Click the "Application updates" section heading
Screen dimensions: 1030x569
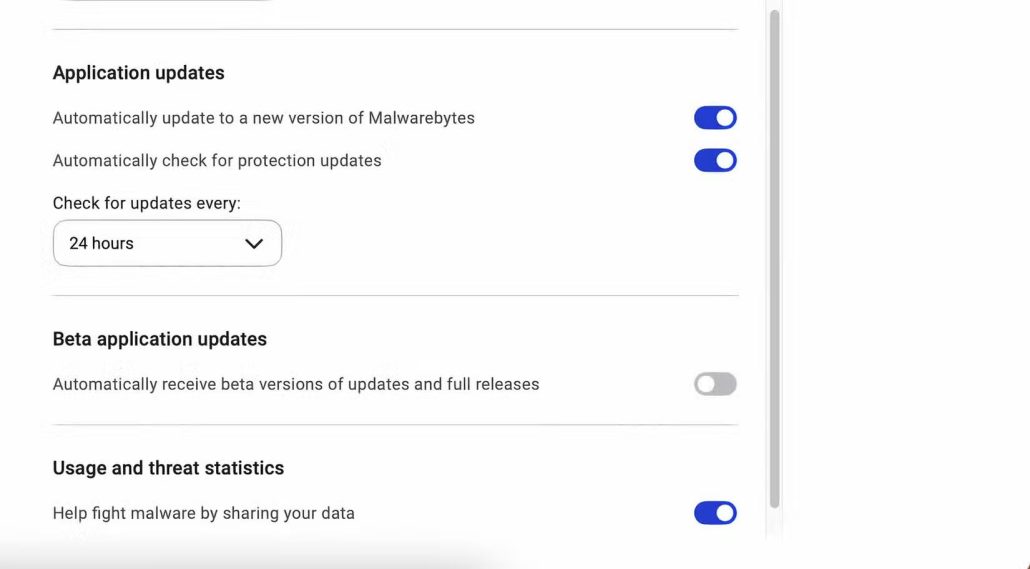[x=138, y=73]
